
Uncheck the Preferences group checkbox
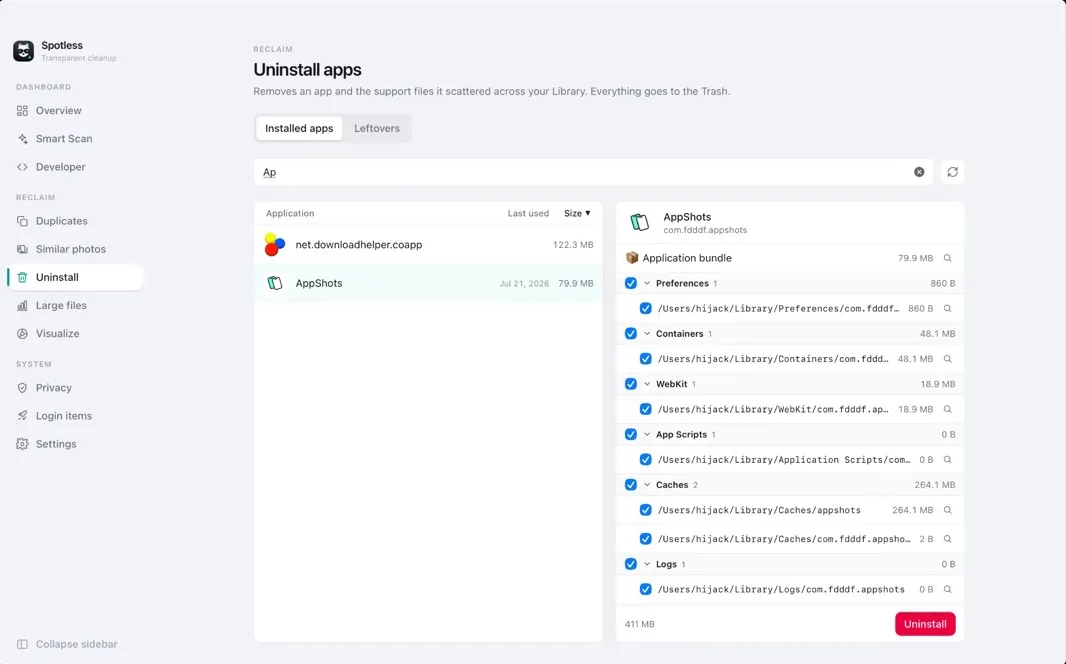pyautogui.click(x=631, y=283)
